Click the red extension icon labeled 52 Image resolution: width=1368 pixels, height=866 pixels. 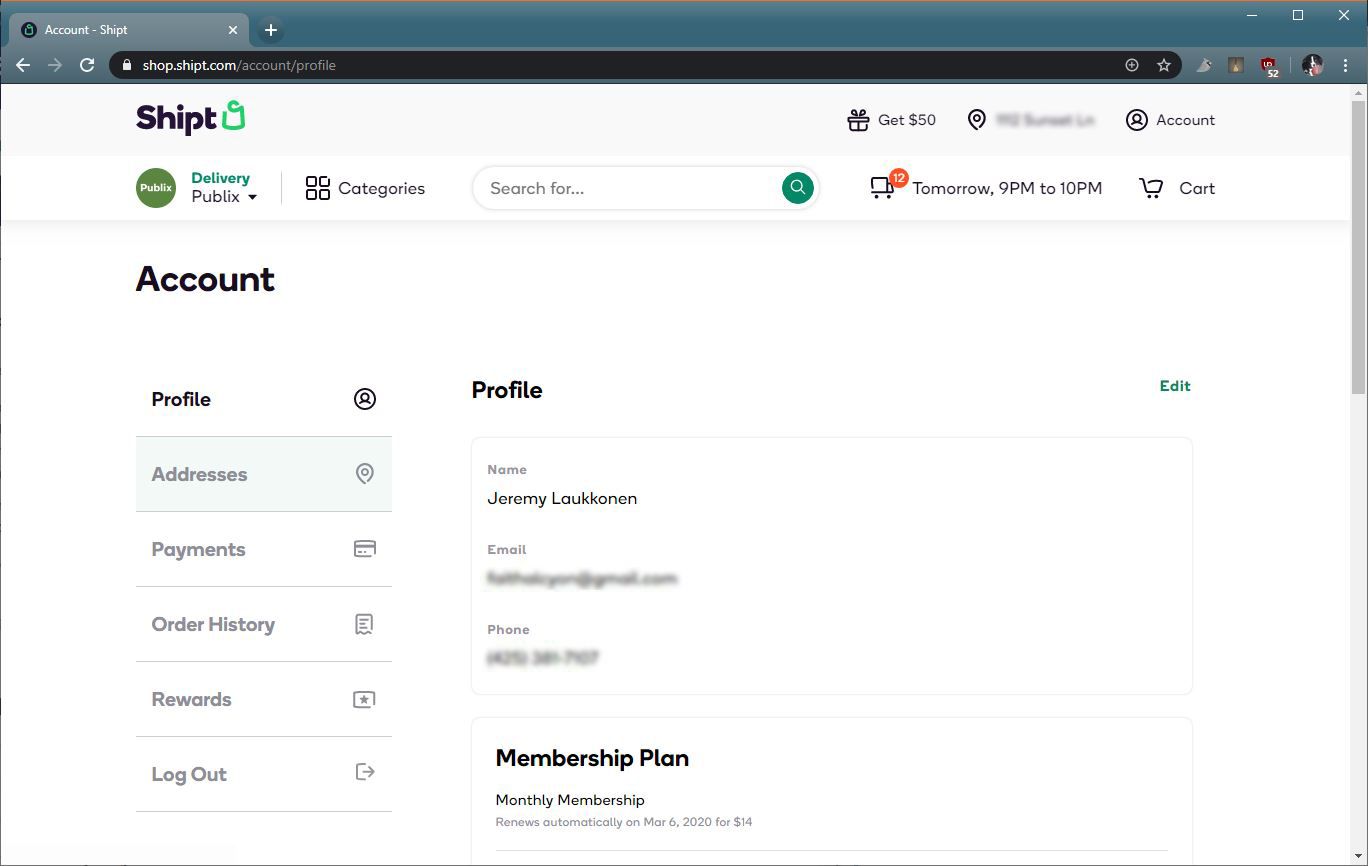tap(1270, 66)
